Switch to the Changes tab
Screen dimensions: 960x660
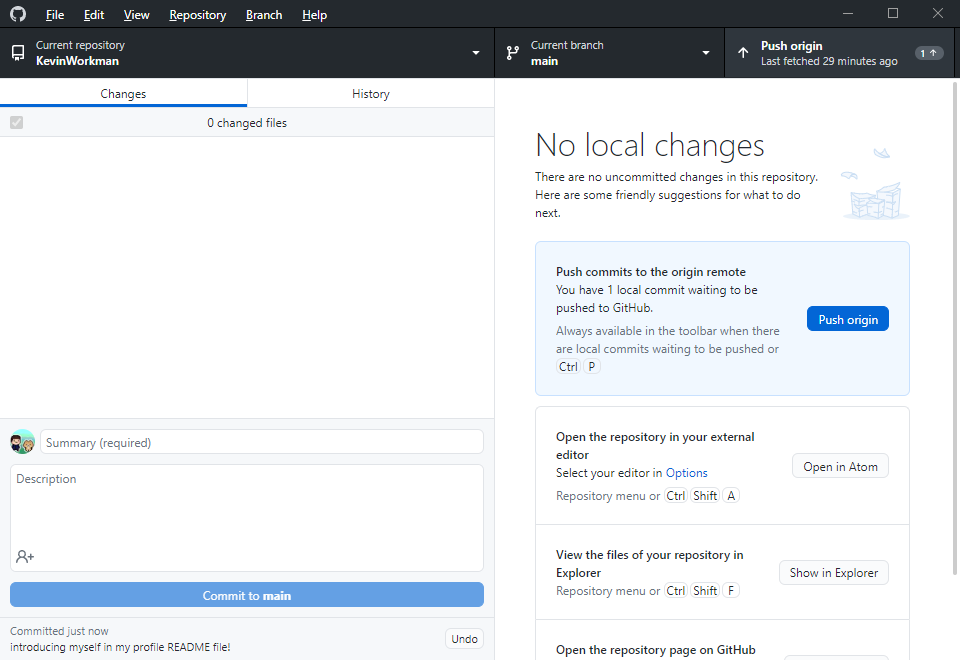coord(123,93)
